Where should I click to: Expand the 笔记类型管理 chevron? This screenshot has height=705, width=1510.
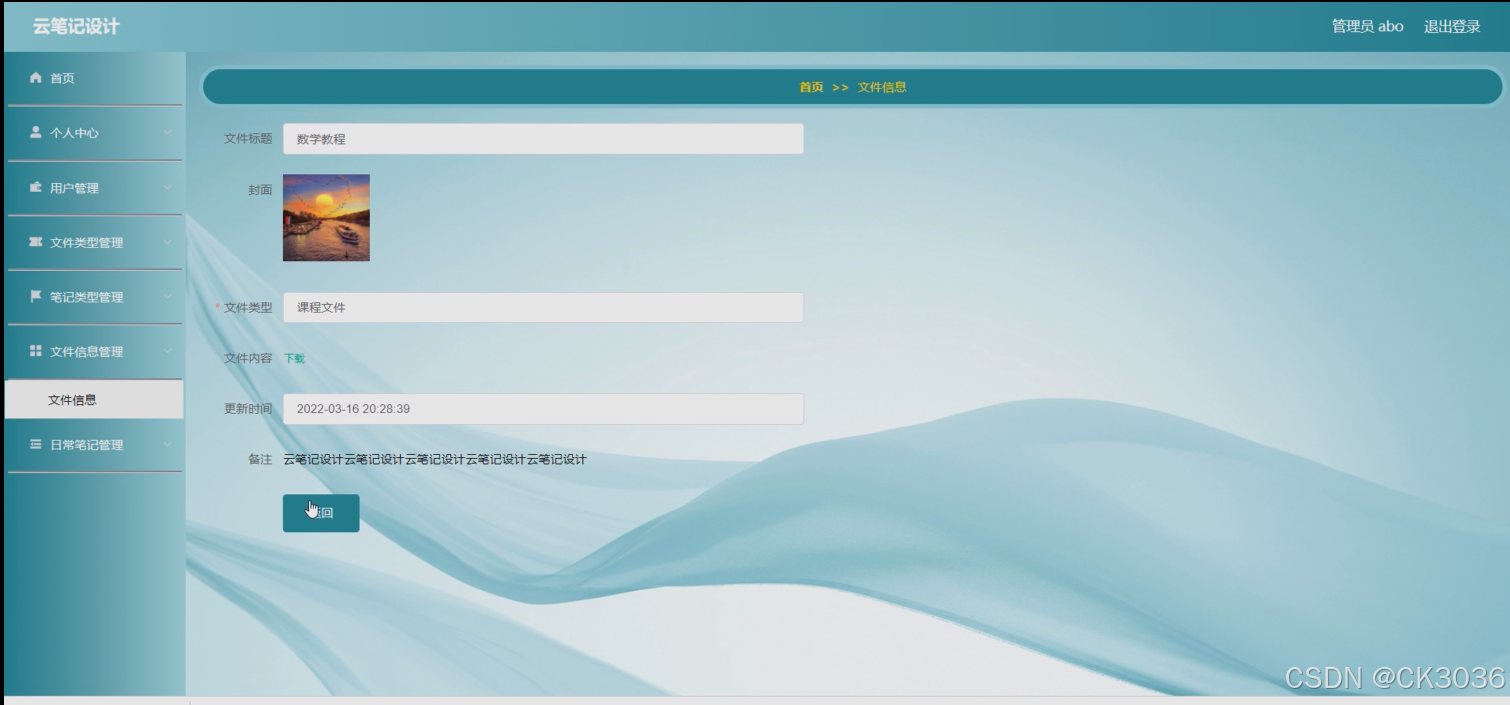(x=167, y=297)
